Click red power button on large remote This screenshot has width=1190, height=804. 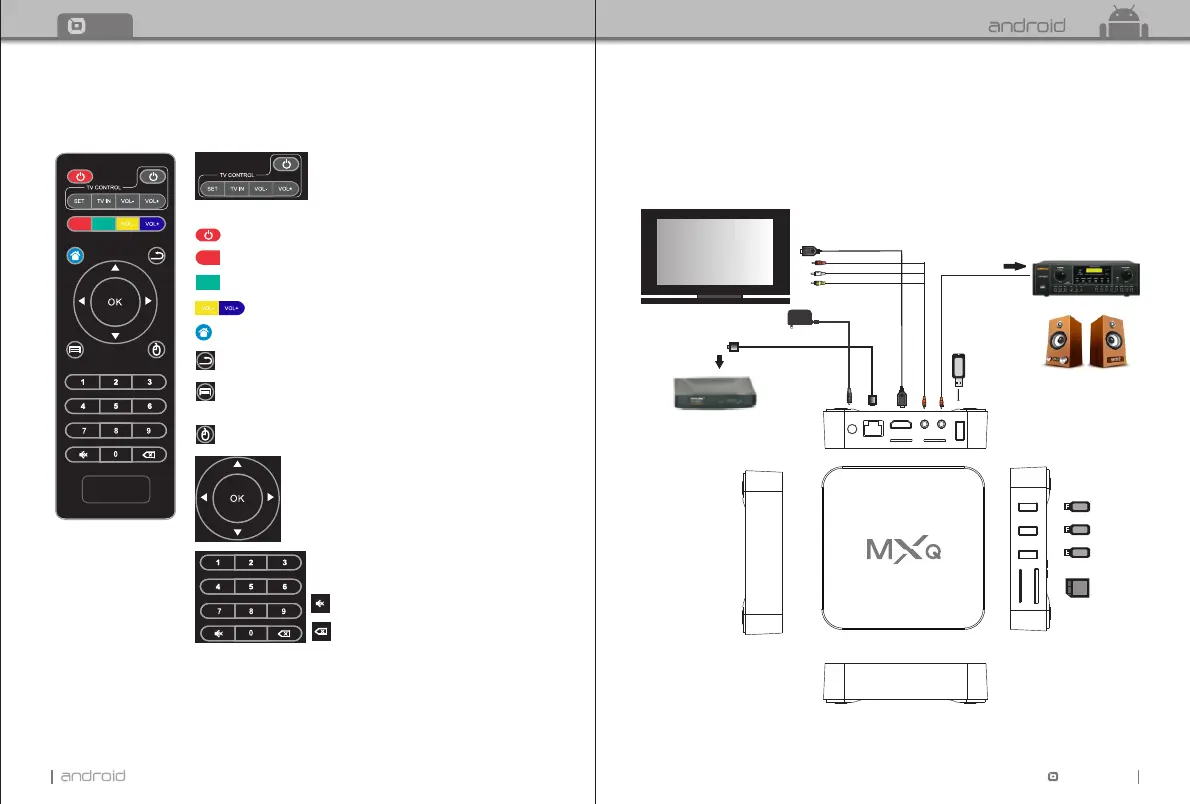tap(80, 176)
